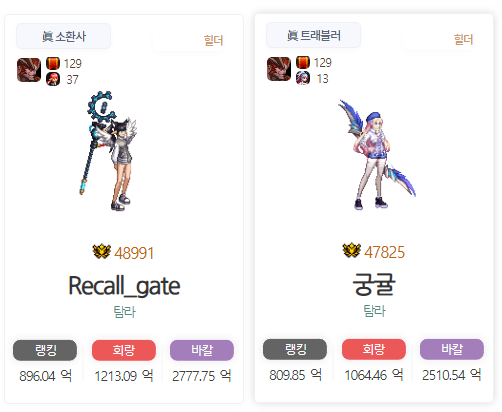Click the 소환사 class badge
This screenshot has width=502, height=412.
pyautogui.click(x=63, y=36)
